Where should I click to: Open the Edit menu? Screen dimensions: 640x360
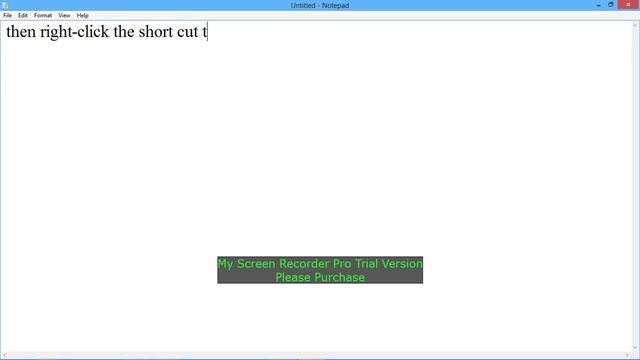click(x=23, y=16)
